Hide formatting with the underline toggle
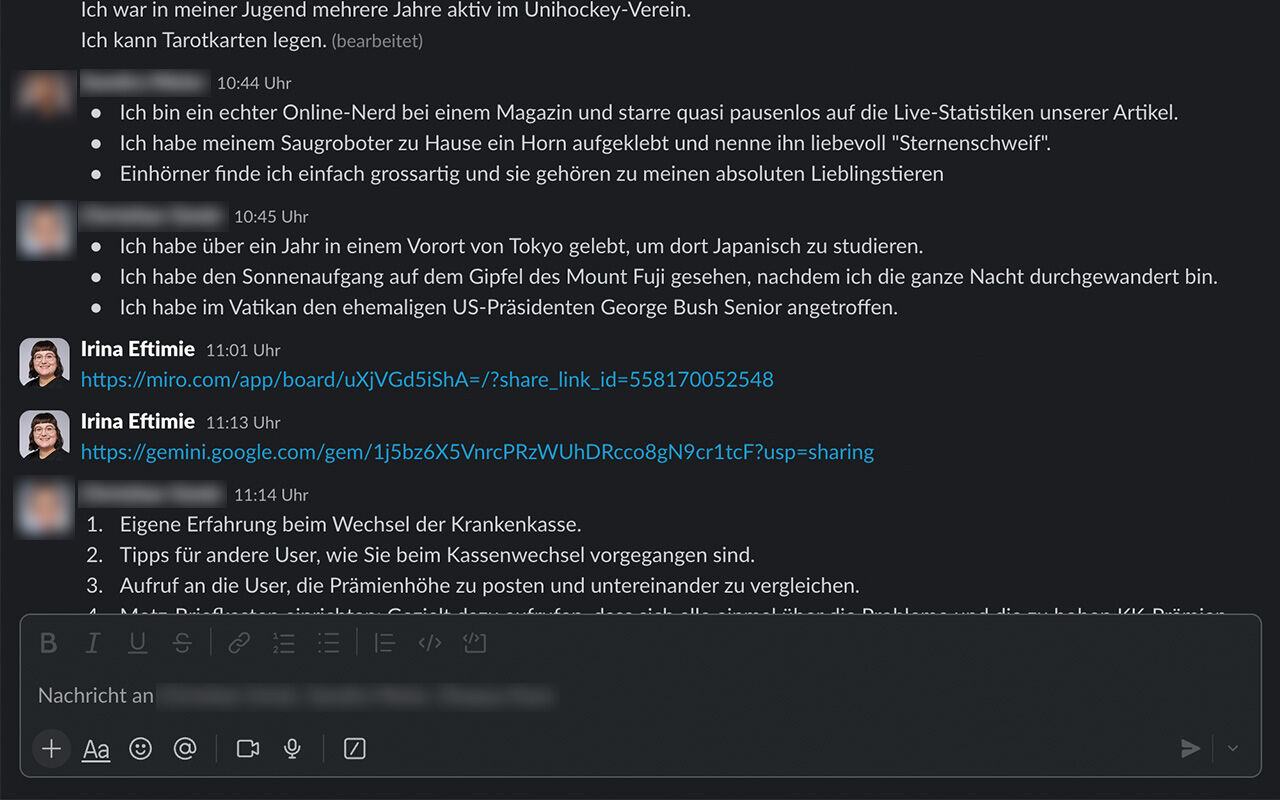Image resolution: width=1280 pixels, height=800 pixels. pyautogui.click(x=138, y=643)
